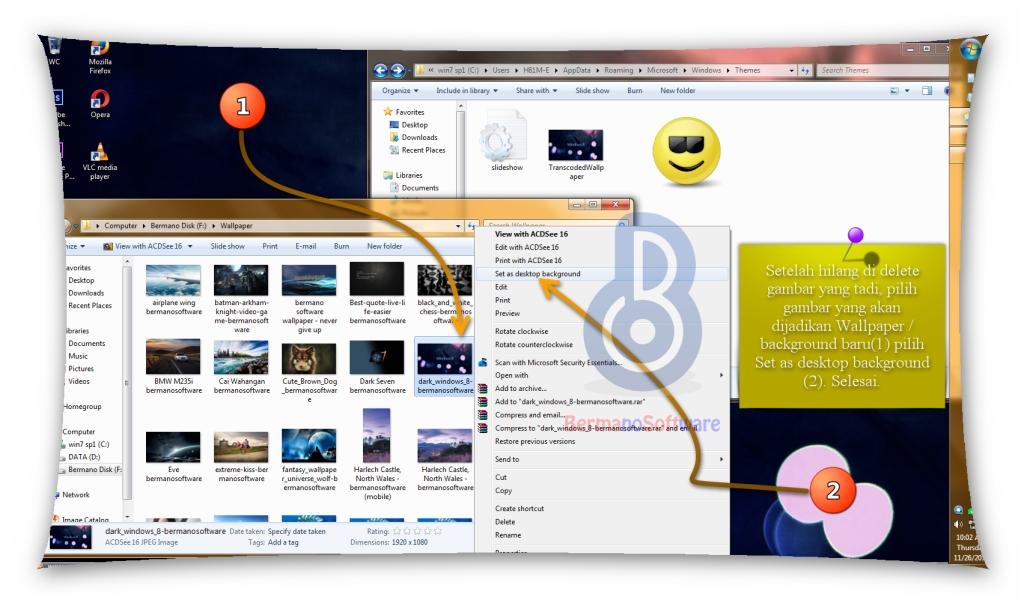Expand Open with submenu
1024x603 pixels.
(601, 375)
